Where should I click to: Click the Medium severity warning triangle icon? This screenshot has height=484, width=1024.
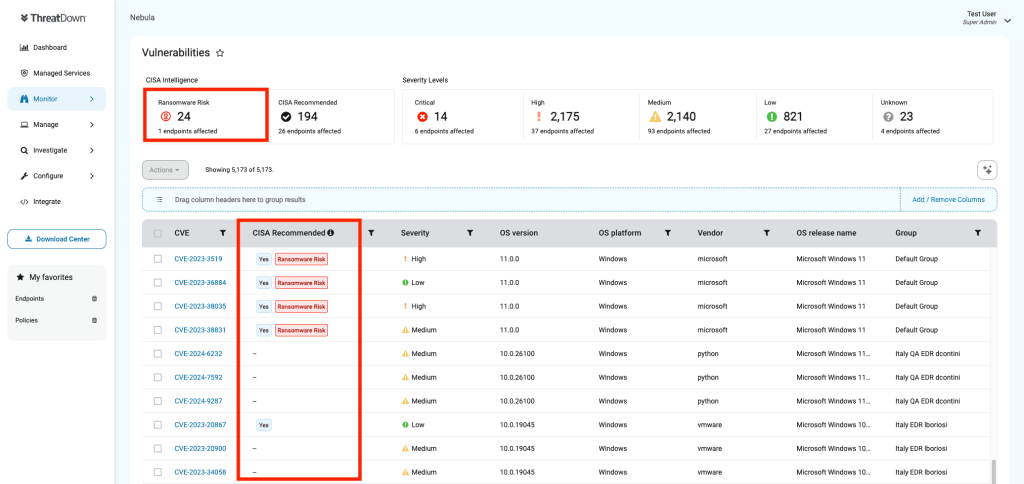pos(655,117)
